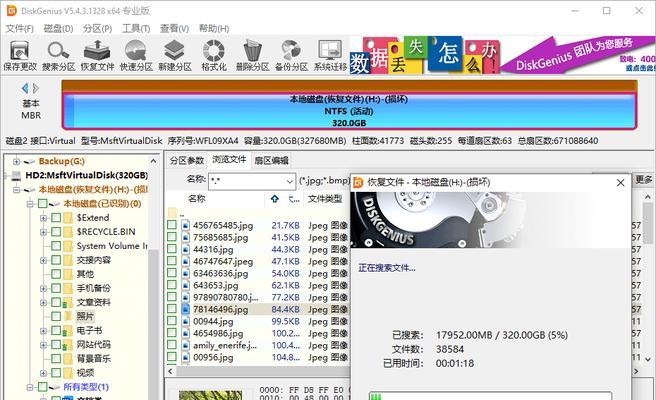This screenshot has width=656, height=400.
Task: Switch to the 浏览文件 tab
Action: coord(229,159)
